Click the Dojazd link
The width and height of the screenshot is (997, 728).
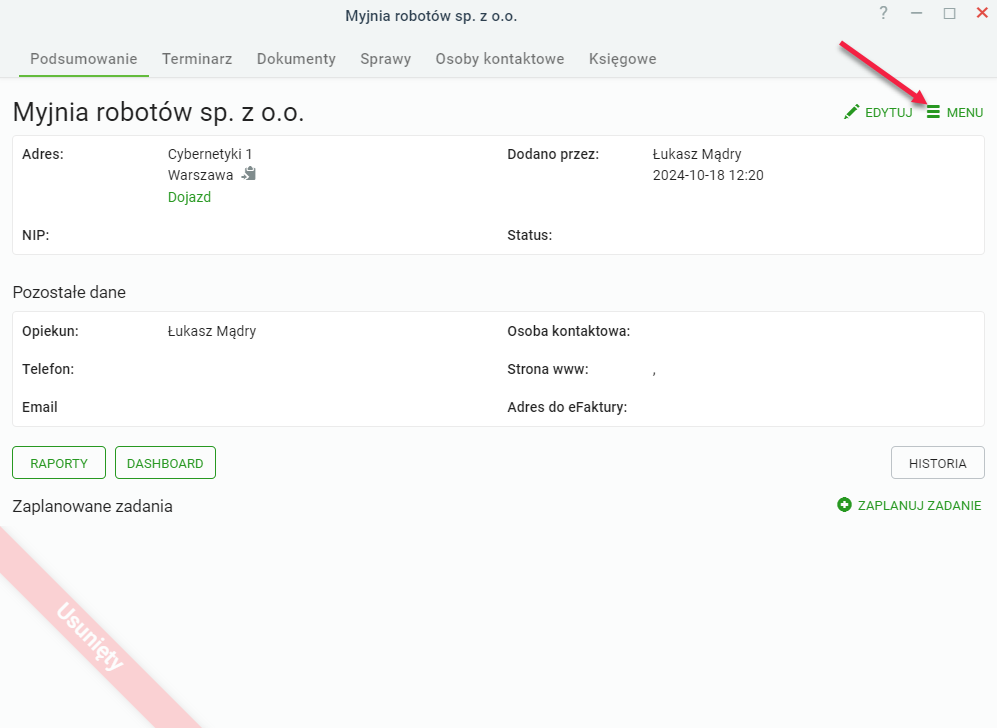point(189,197)
